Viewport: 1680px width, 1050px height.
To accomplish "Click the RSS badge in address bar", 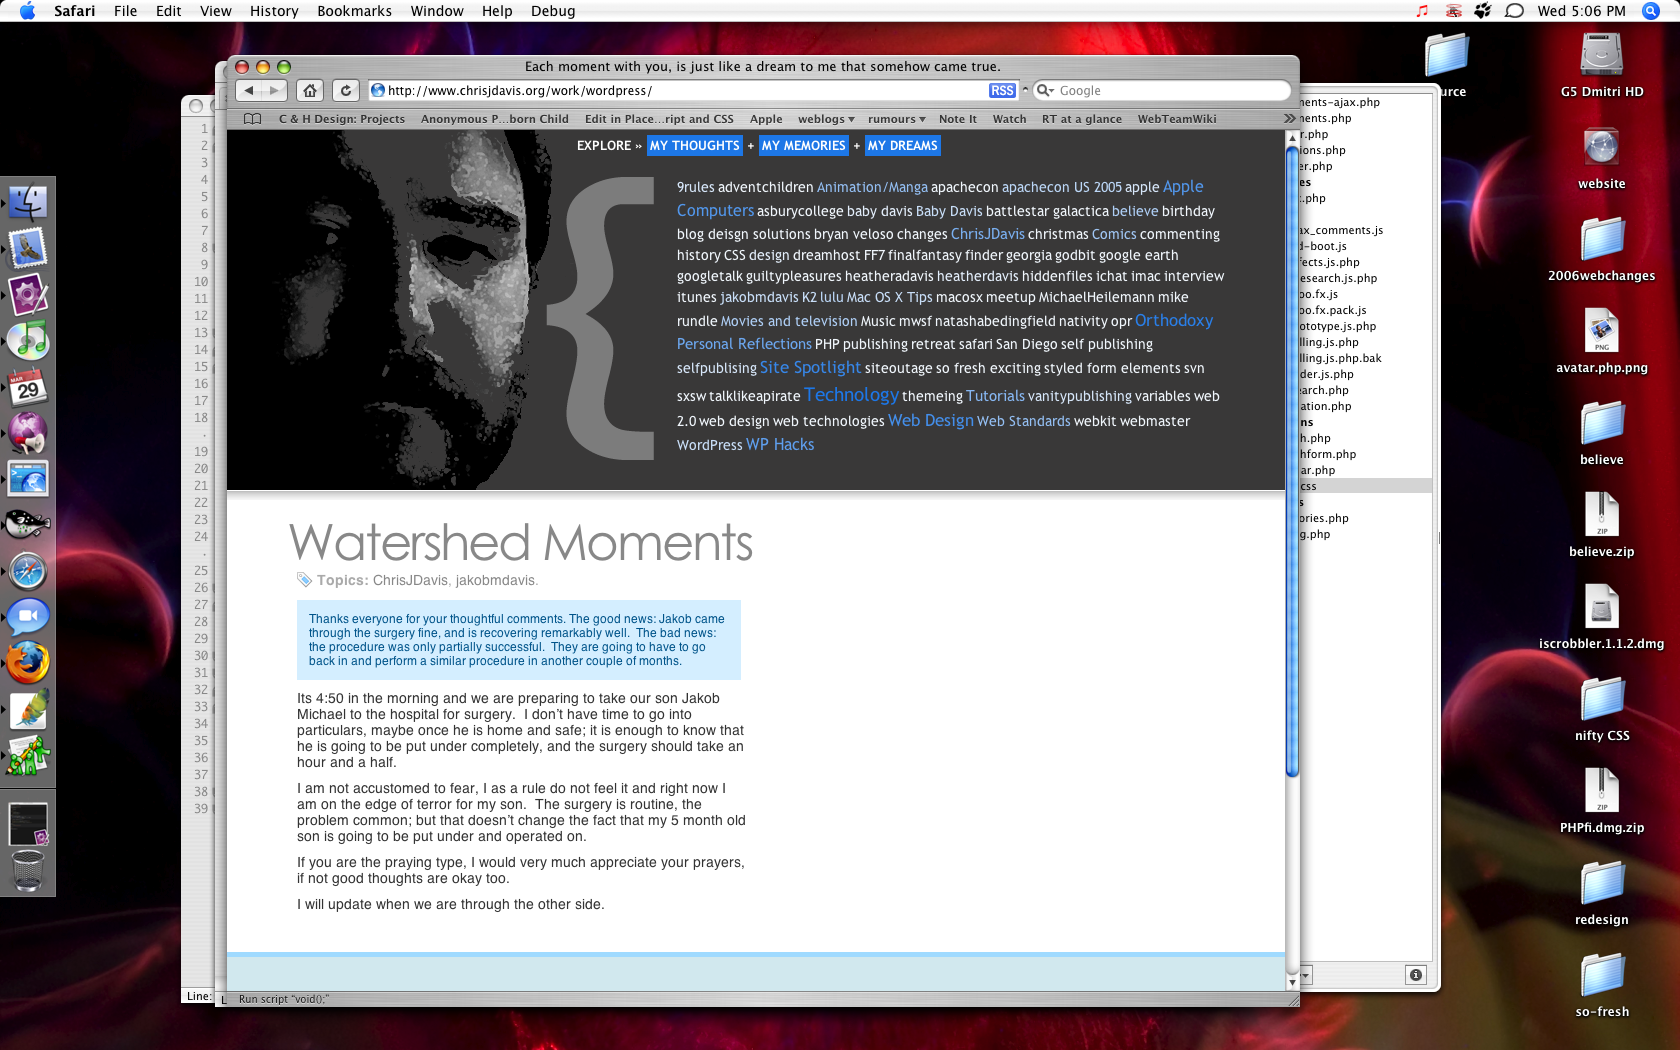I will (1002, 90).
